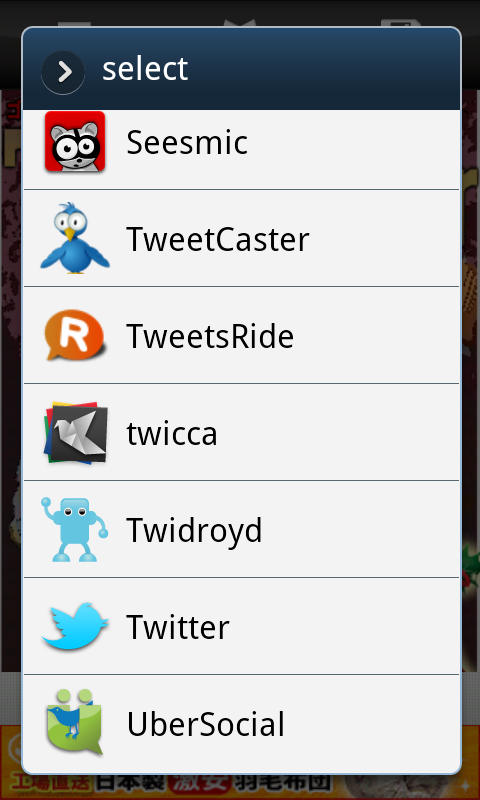Screen dimensions: 480x800
Task: Tap the dimmed right icon in top bar
Action: 401,23
